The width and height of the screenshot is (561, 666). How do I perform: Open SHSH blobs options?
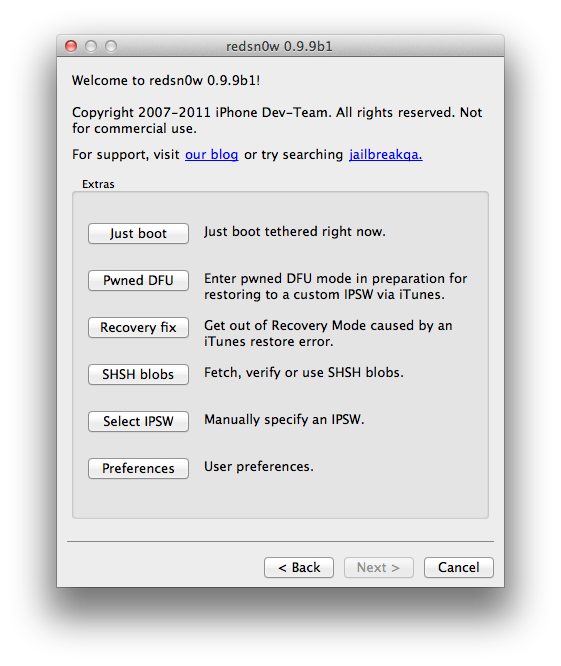[138, 375]
